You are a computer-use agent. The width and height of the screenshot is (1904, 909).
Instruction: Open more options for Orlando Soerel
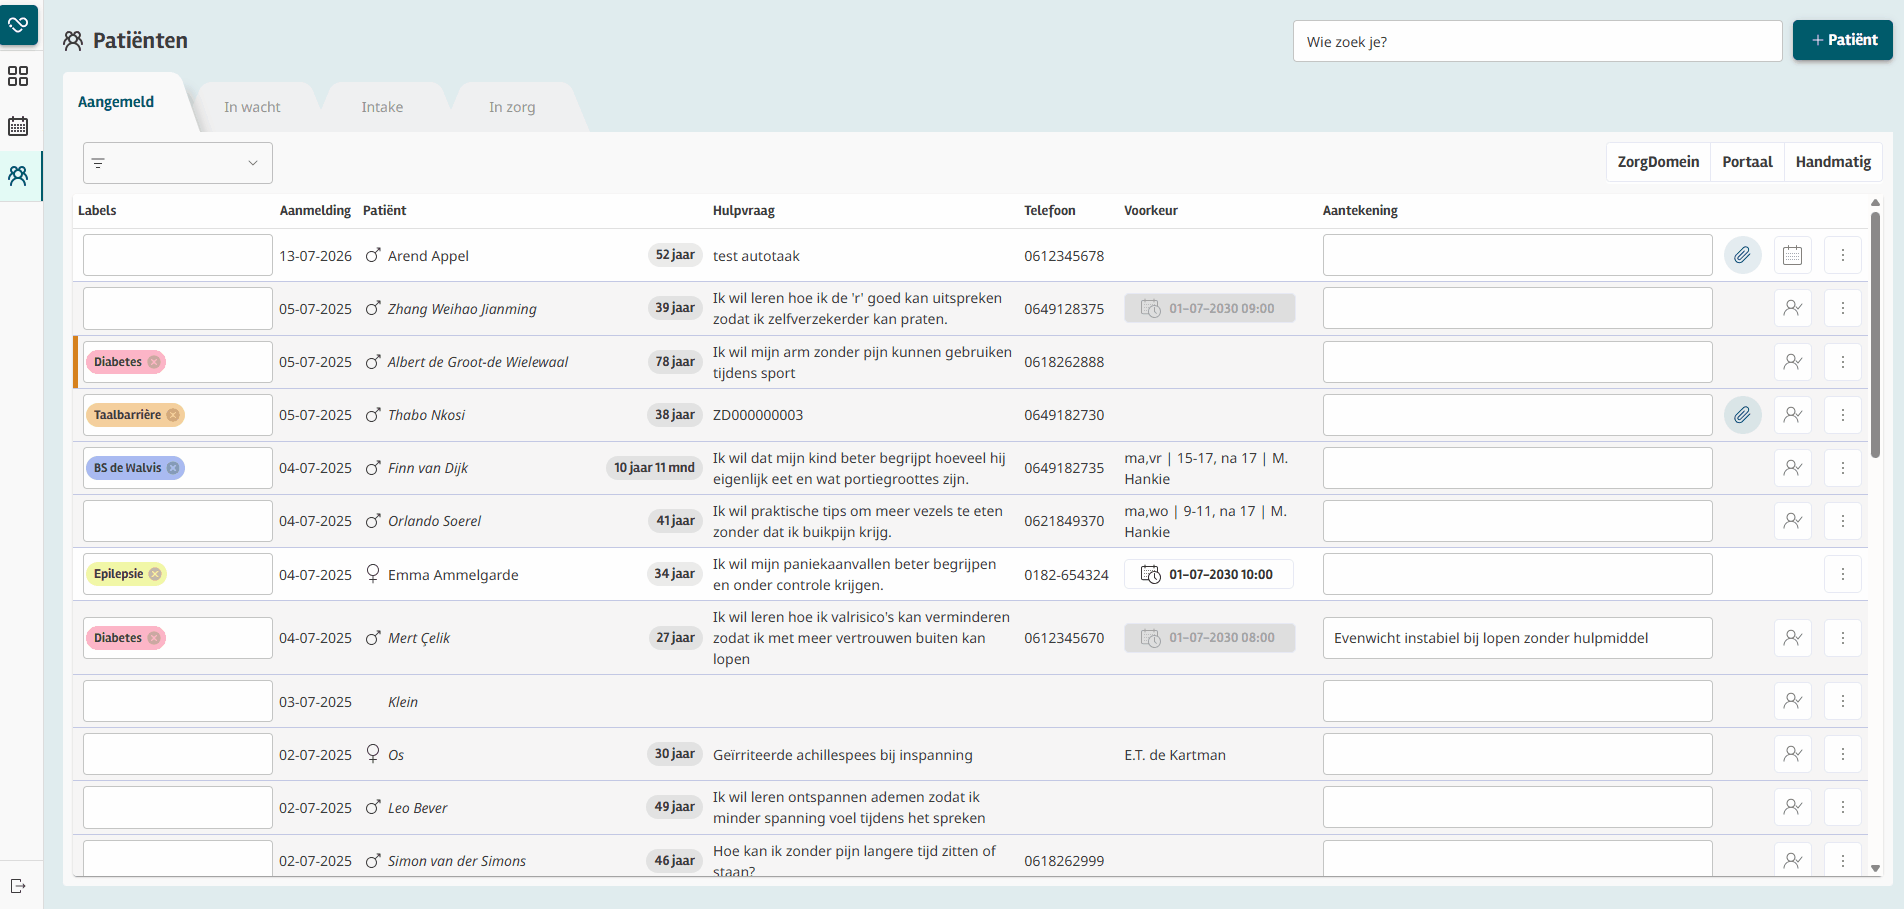click(x=1843, y=521)
